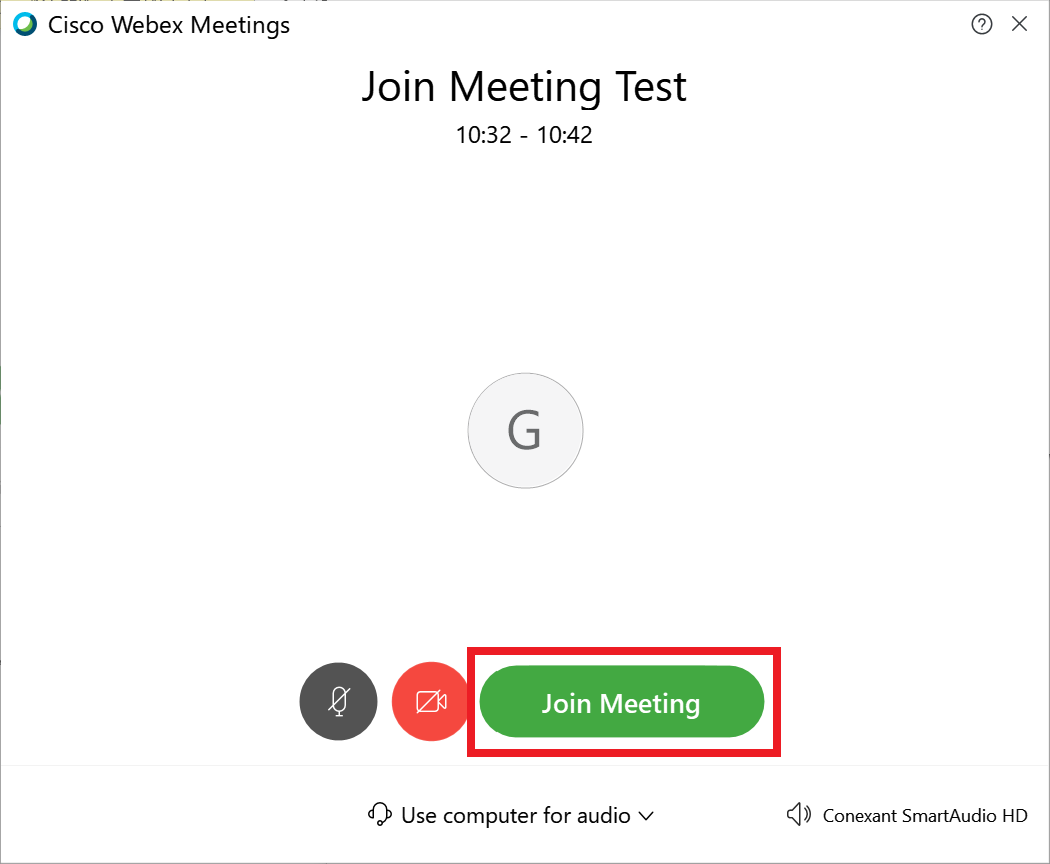Screen dimensions: 1050x864
Task: Open Cisco Webex Meetings title bar menu
Action: point(168,24)
